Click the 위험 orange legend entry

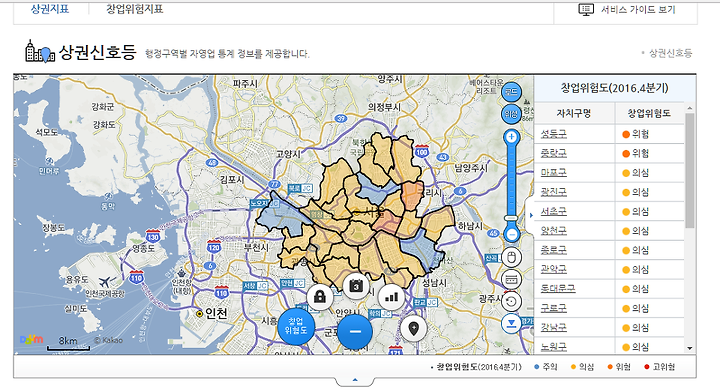[x=619, y=367]
